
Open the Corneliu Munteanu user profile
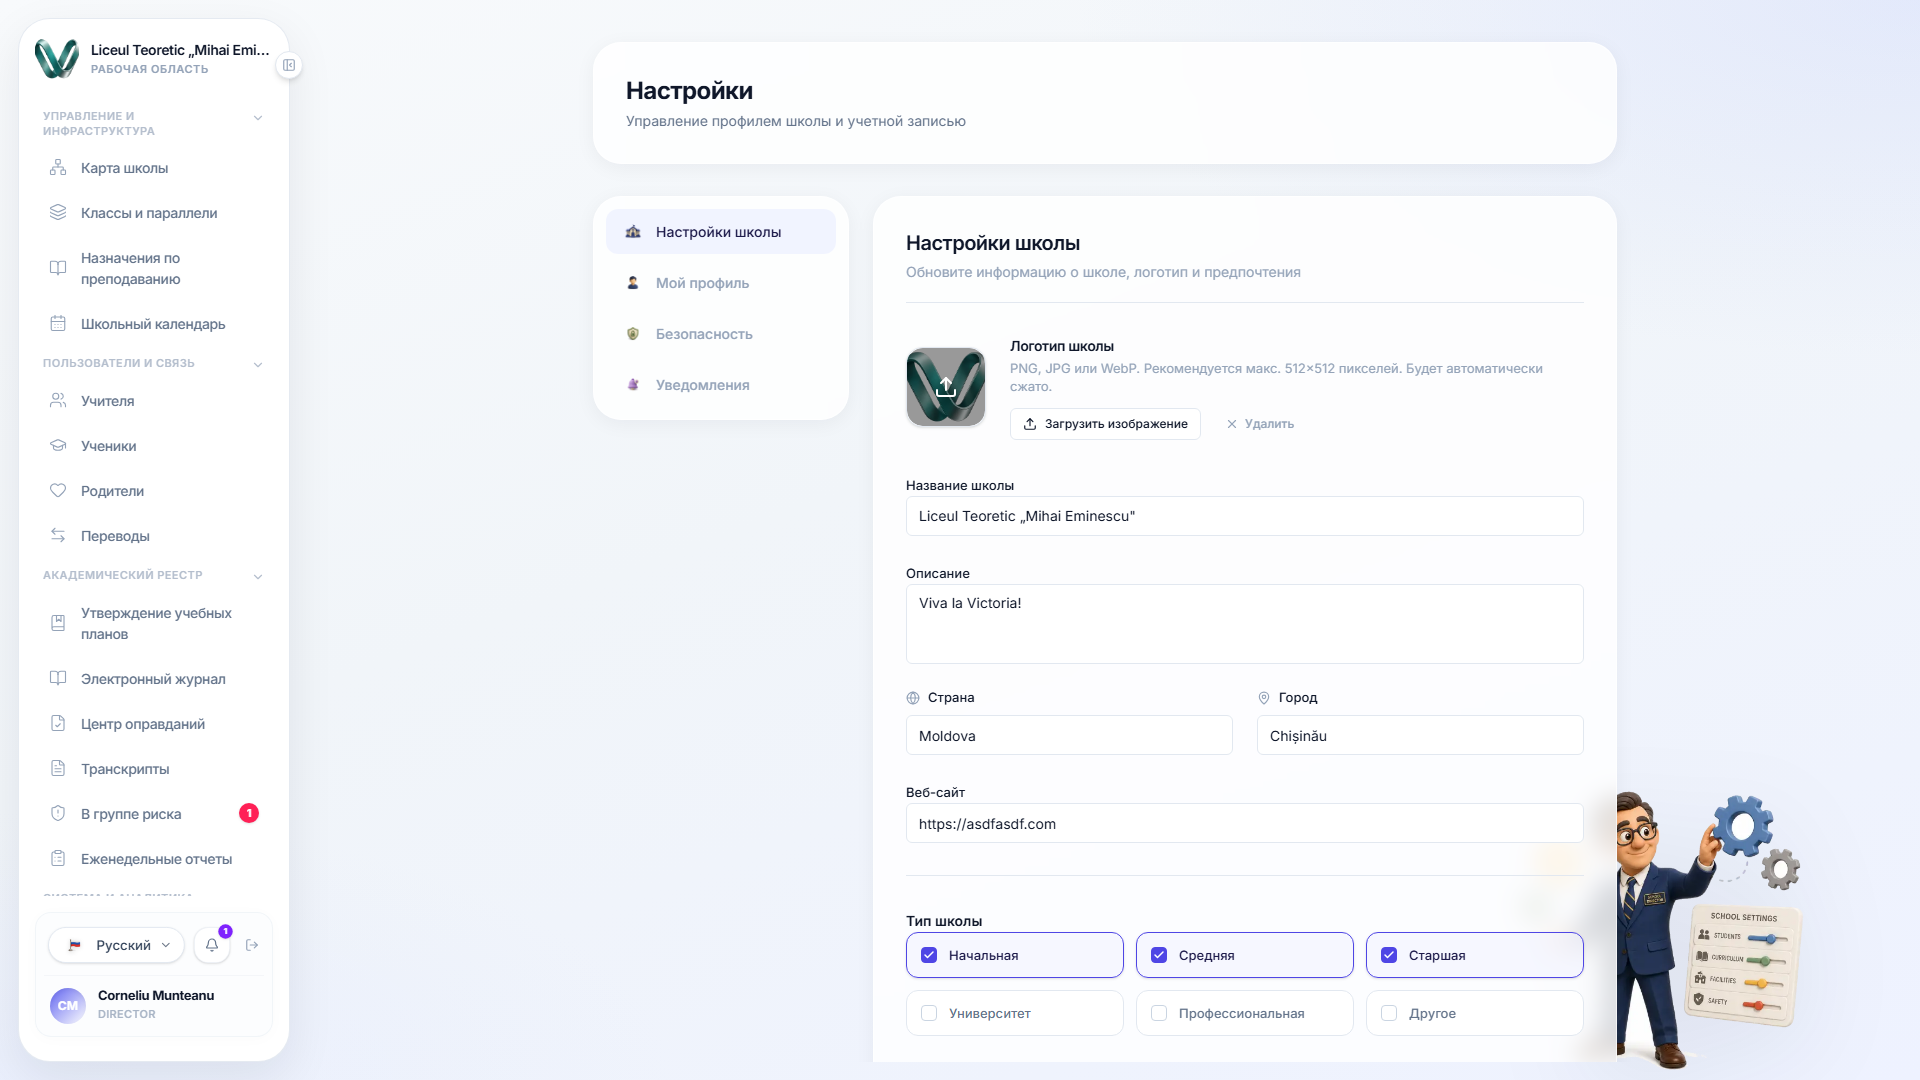click(x=154, y=1005)
